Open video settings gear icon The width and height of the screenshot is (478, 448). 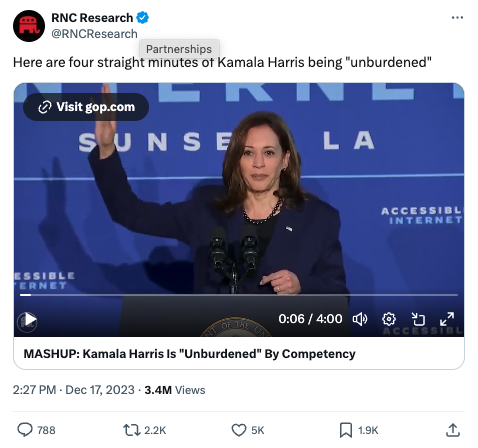click(x=389, y=319)
